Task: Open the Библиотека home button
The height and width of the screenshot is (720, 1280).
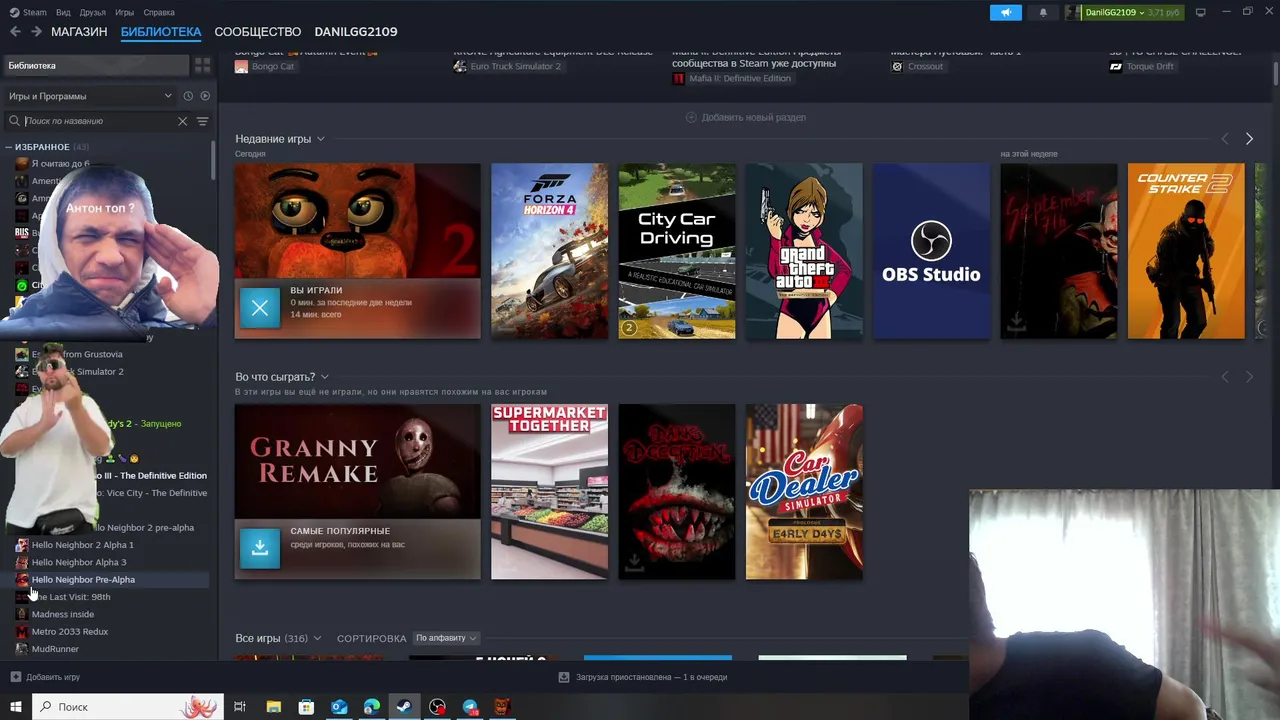Action: tap(95, 66)
